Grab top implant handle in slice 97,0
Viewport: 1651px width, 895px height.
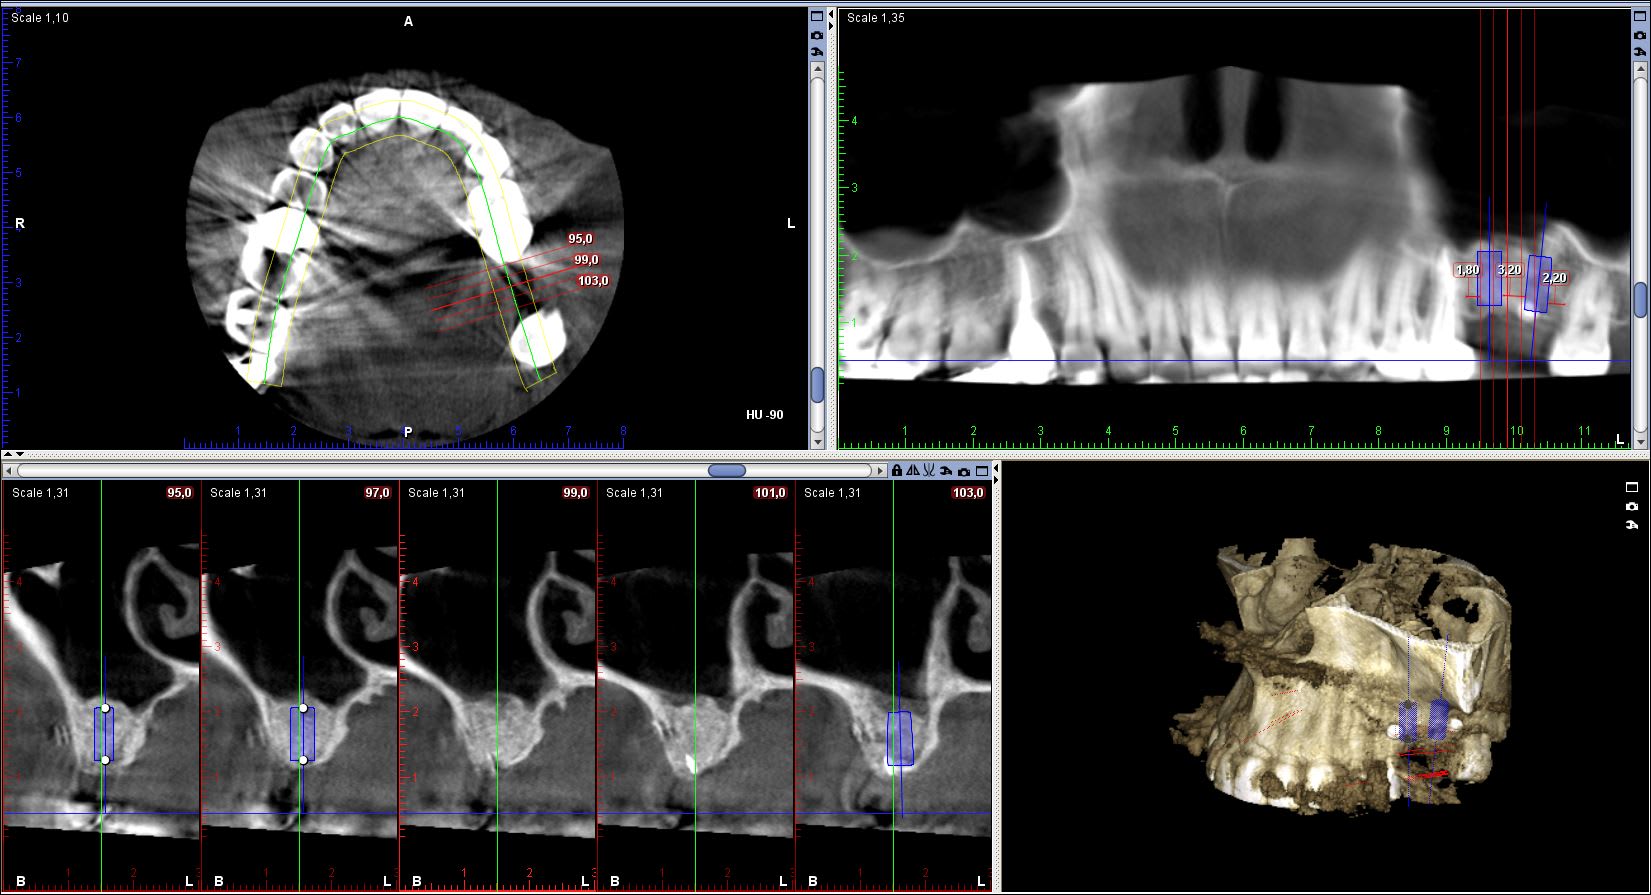[x=303, y=707]
